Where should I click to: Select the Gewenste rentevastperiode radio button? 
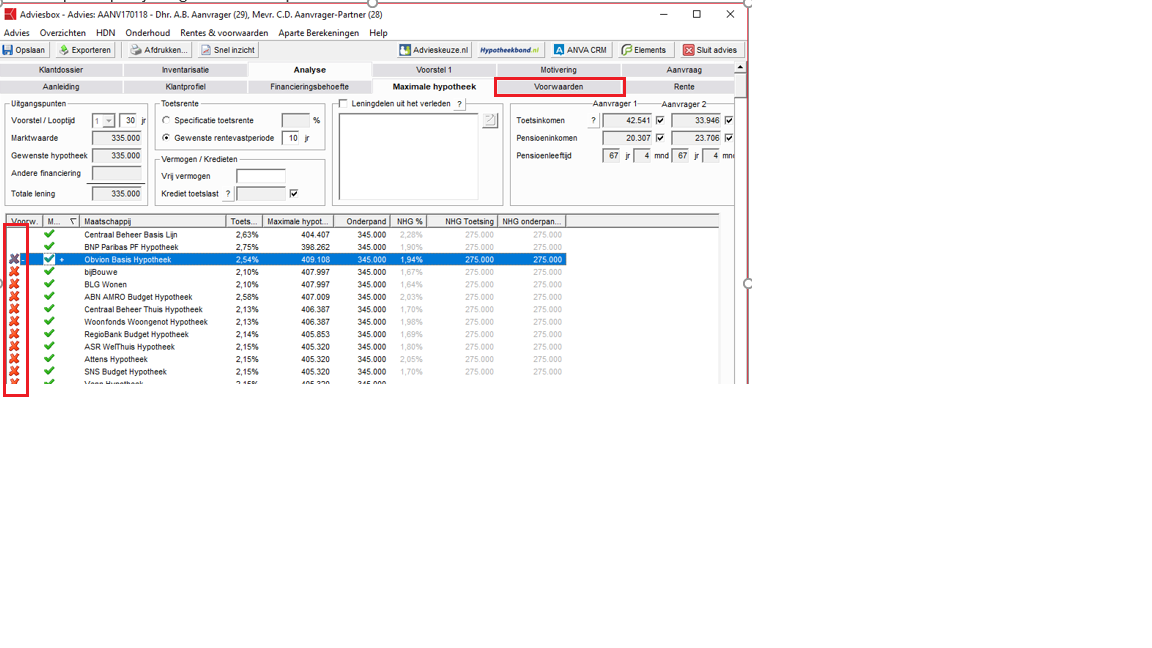pyautogui.click(x=166, y=137)
